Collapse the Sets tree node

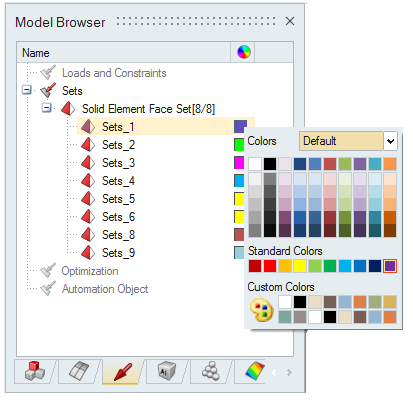pyautogui.click(x=27, y=90)
